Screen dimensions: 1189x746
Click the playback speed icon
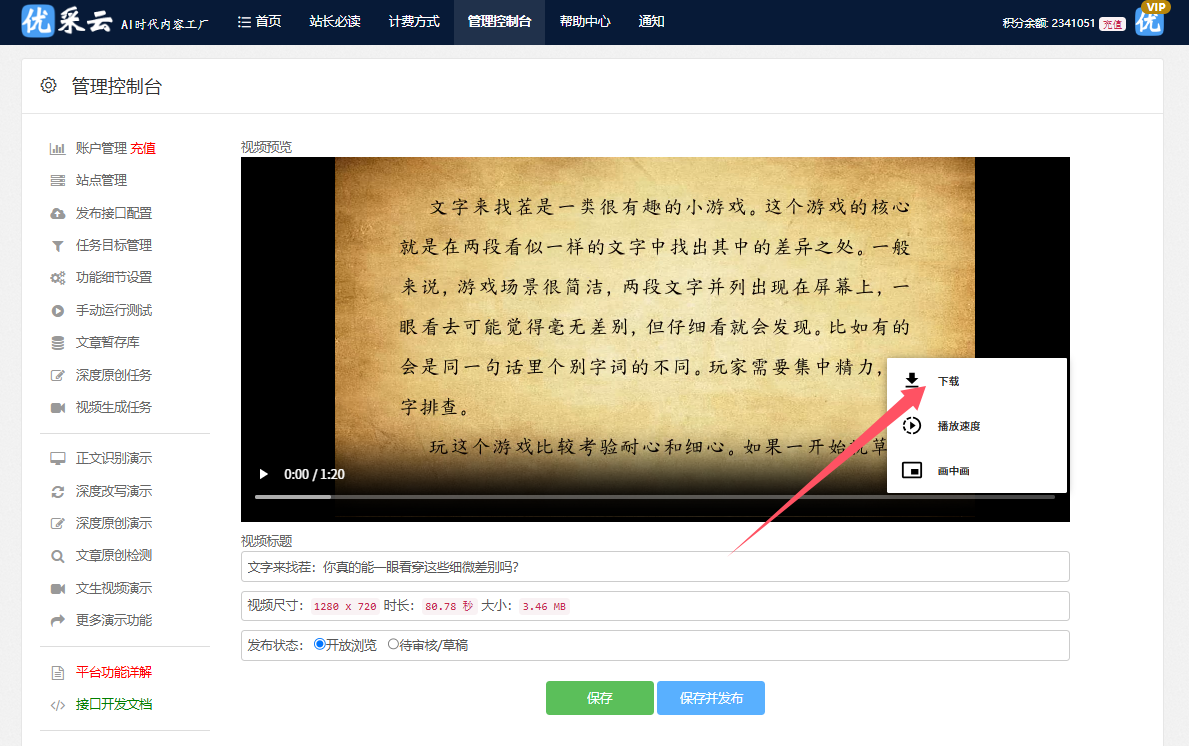911,426
